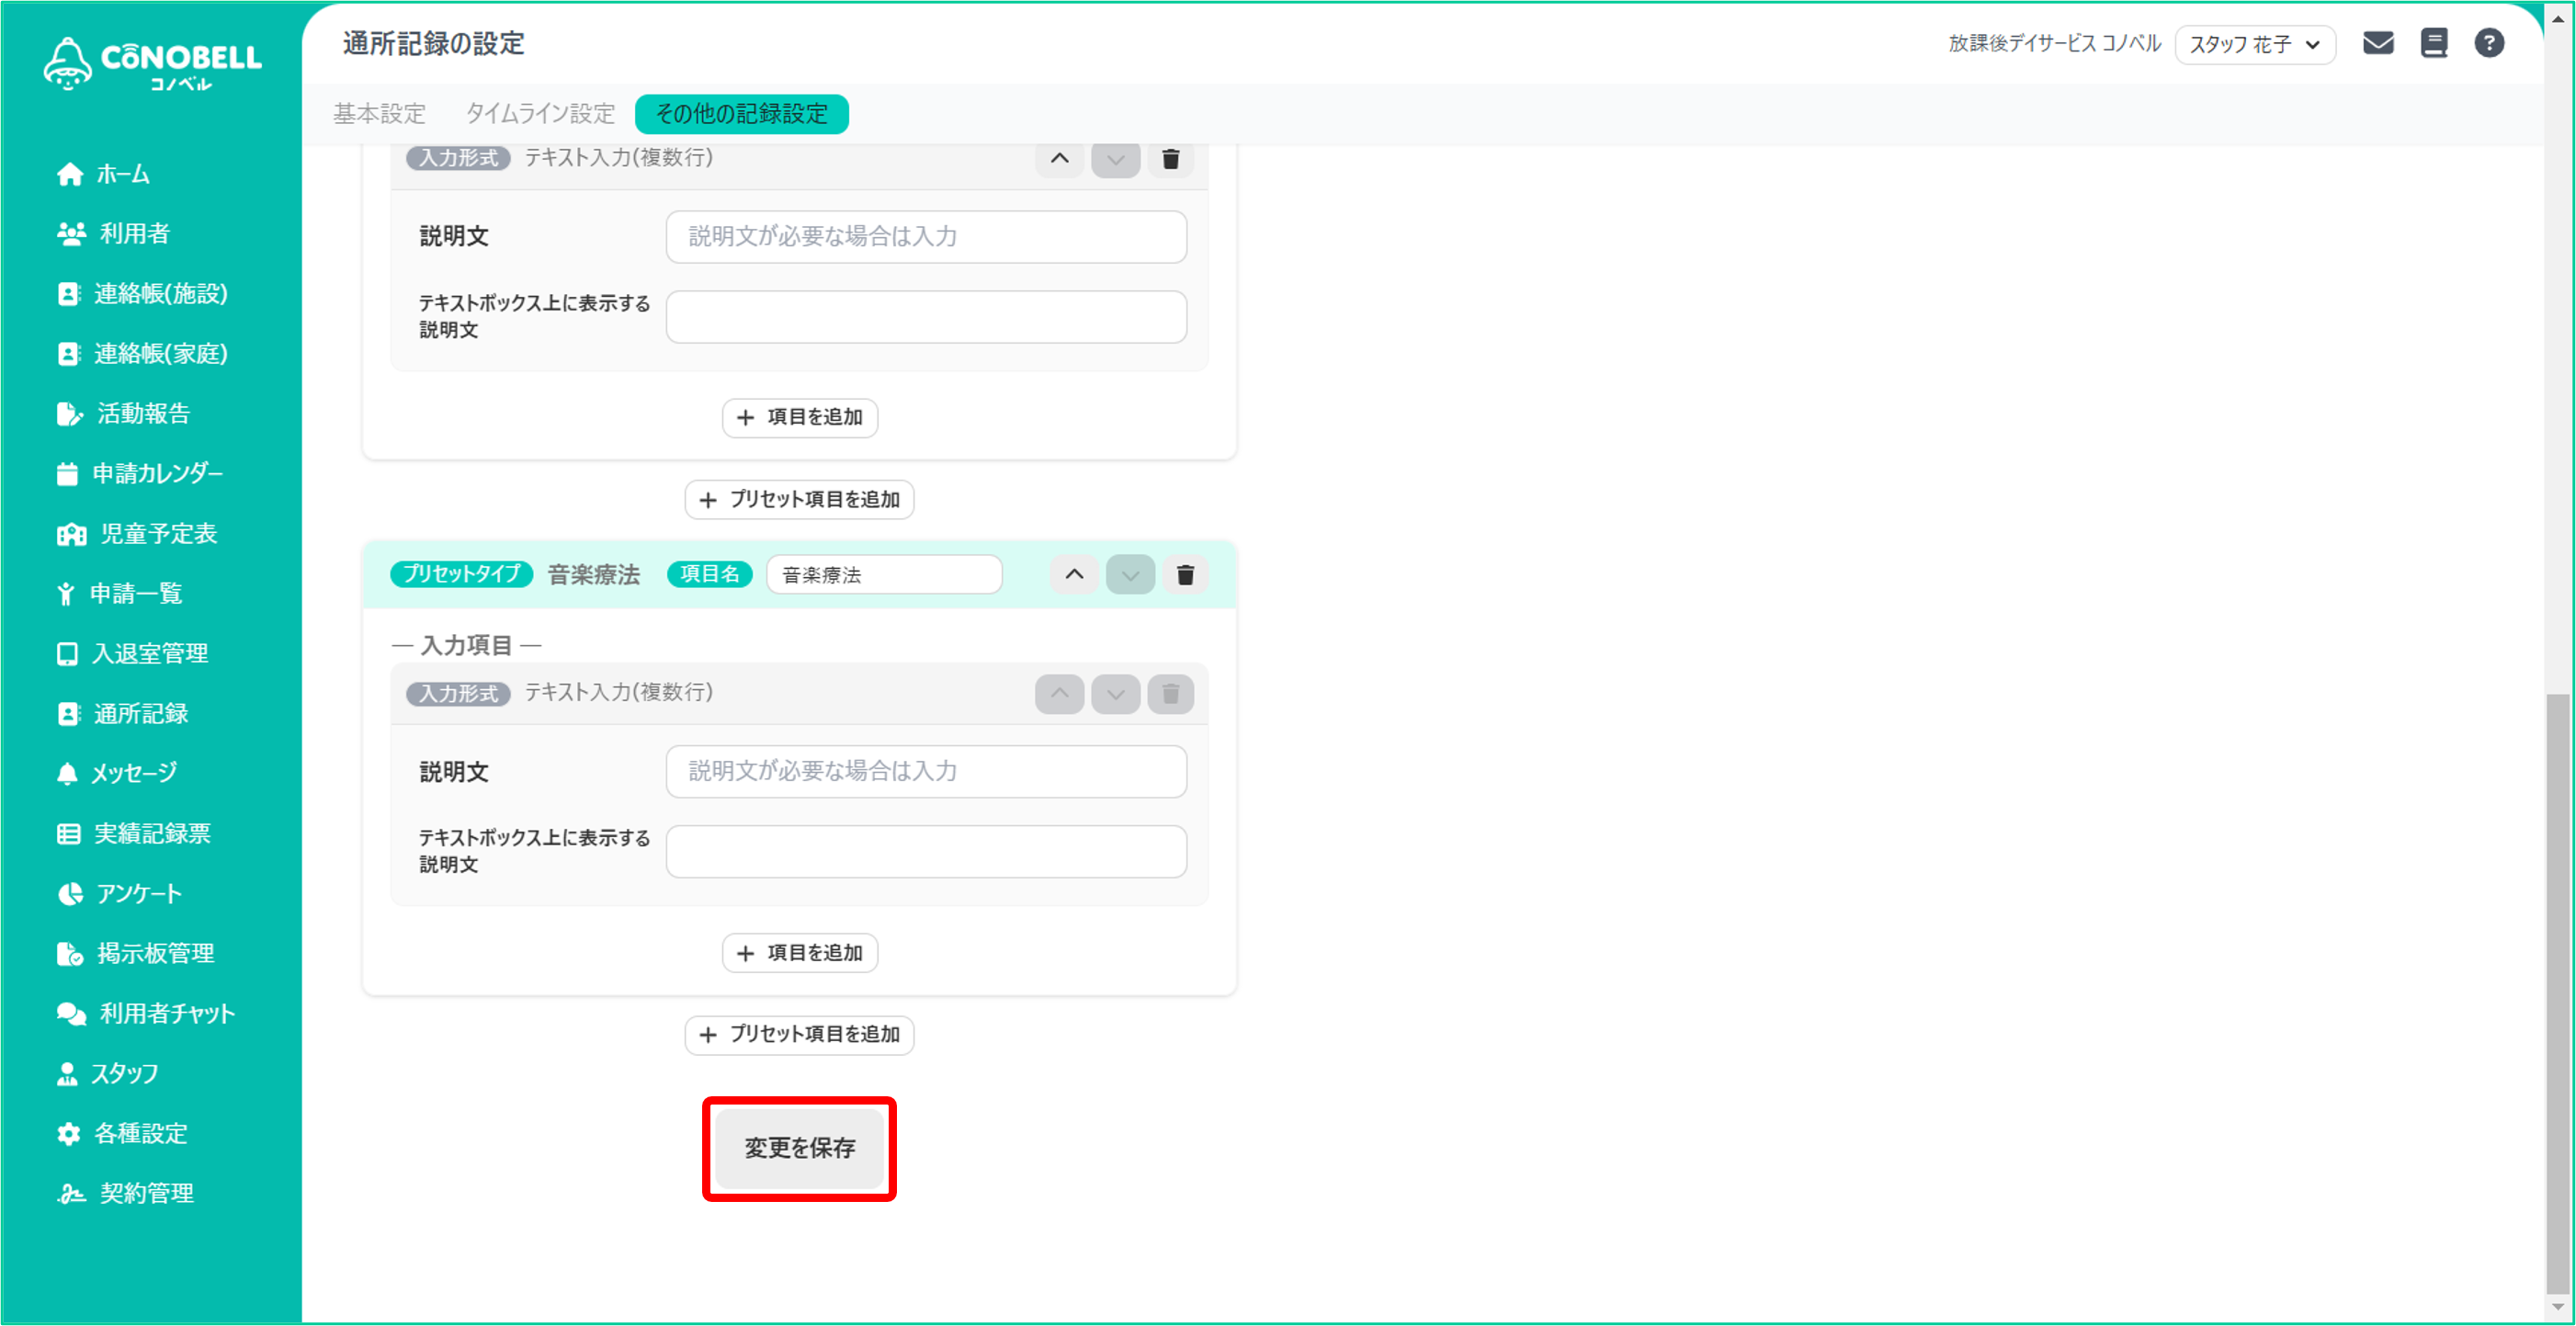Open the 各種設定 menu text

pos(141,1134)
